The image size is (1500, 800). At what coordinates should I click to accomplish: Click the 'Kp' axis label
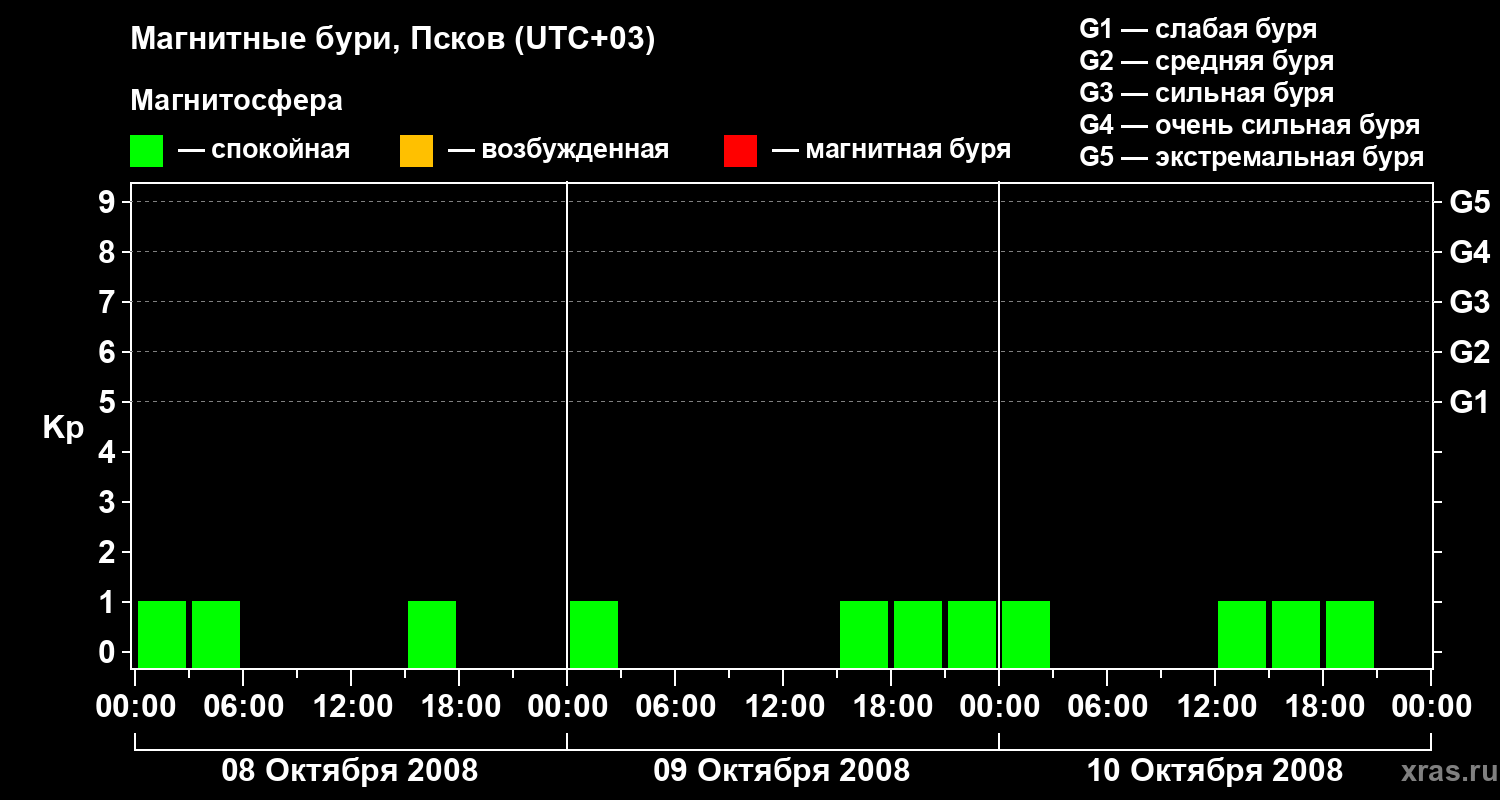[63, 428]
